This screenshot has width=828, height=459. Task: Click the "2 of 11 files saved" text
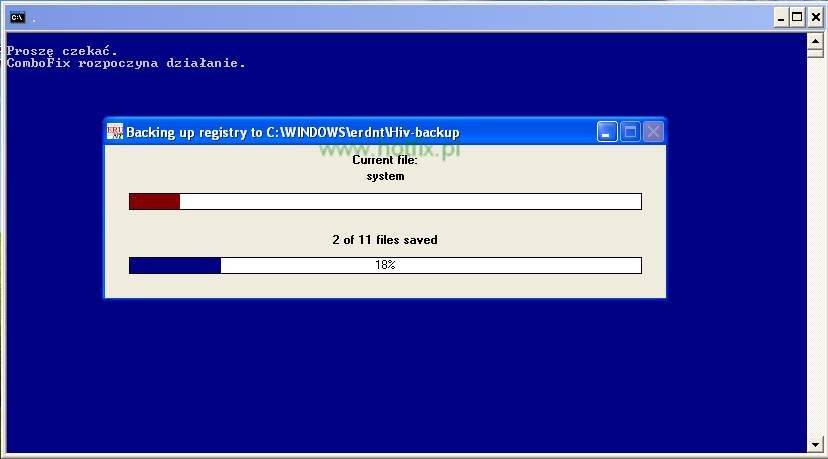(x=385, y=240)
